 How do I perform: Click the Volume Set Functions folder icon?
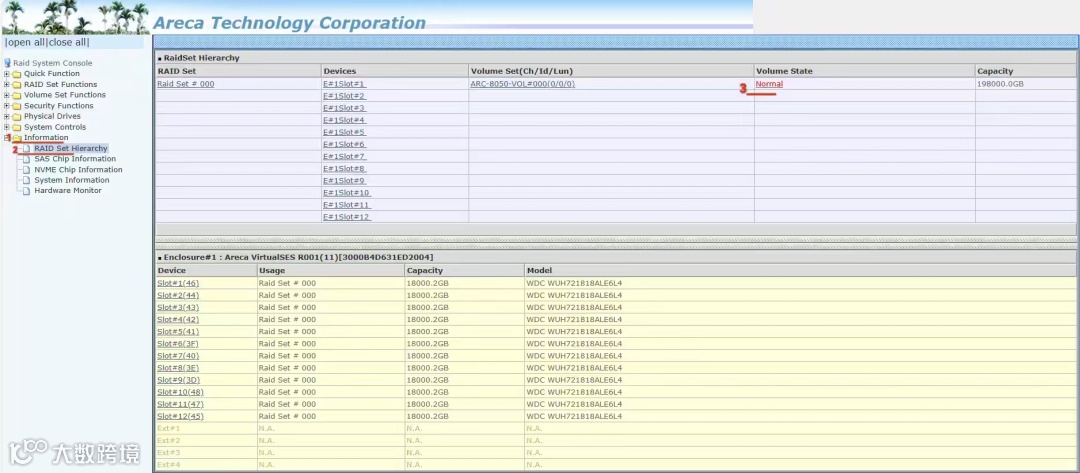[x=17, y=95]
